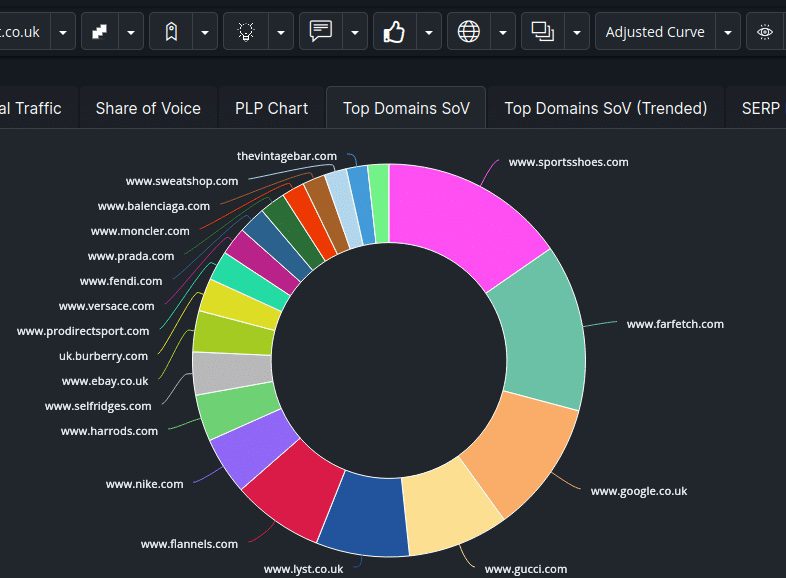Select the Top Domains SoV (Trended) tab
The image size is (786, 578).
click(605, 108)
